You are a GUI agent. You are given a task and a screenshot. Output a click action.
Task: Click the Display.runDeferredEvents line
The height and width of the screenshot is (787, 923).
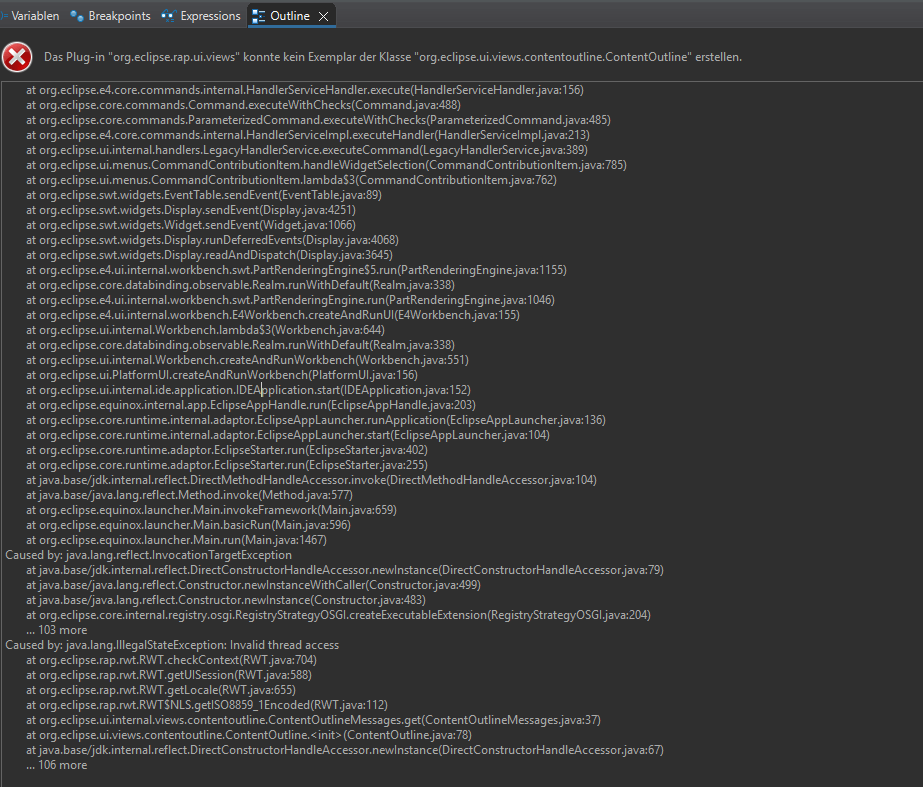(x=213, y=240)
